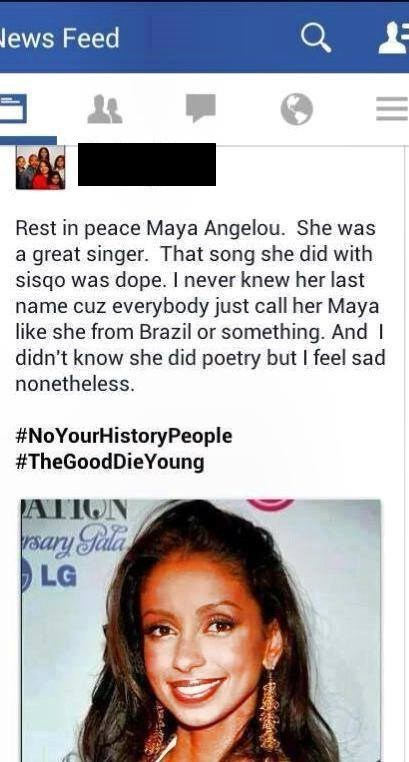
Task: Tap the woman's dangling earring in photo
Action: point(270,710)
